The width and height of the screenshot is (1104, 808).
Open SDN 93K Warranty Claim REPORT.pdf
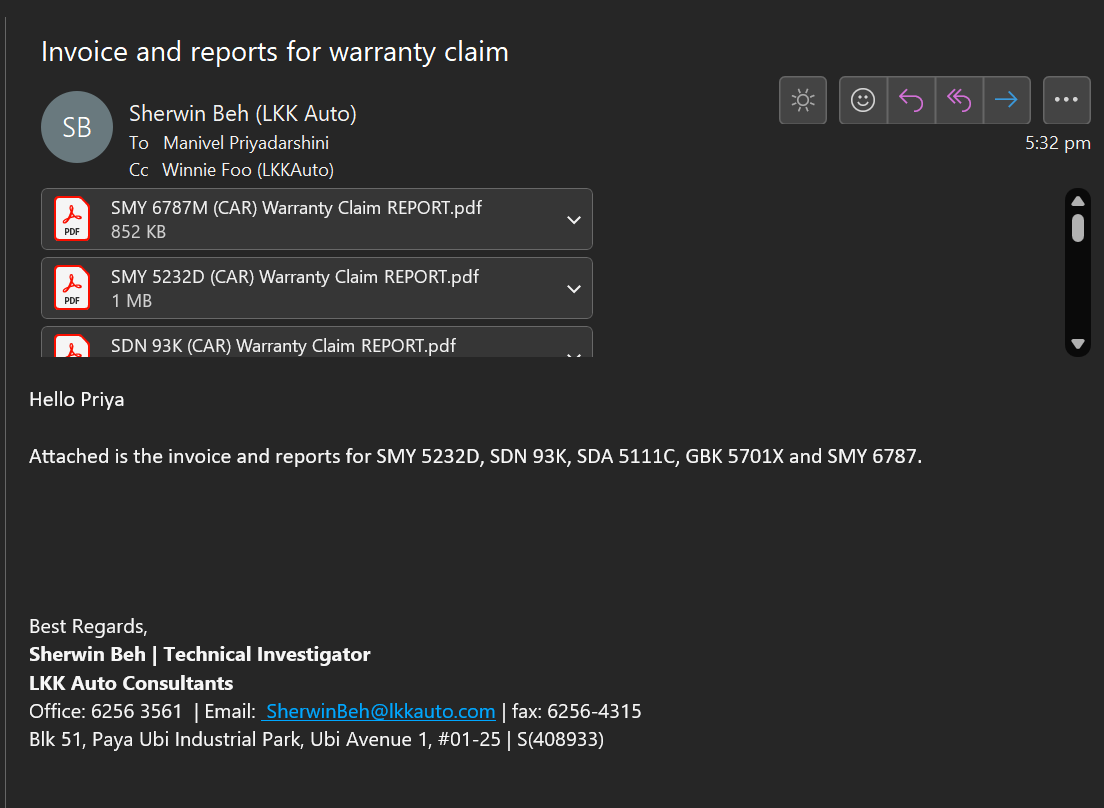(283, 346)
